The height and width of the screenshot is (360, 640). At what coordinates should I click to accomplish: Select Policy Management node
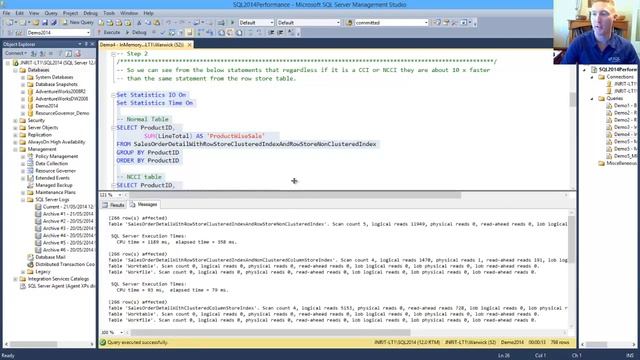(x=56, y=156)
